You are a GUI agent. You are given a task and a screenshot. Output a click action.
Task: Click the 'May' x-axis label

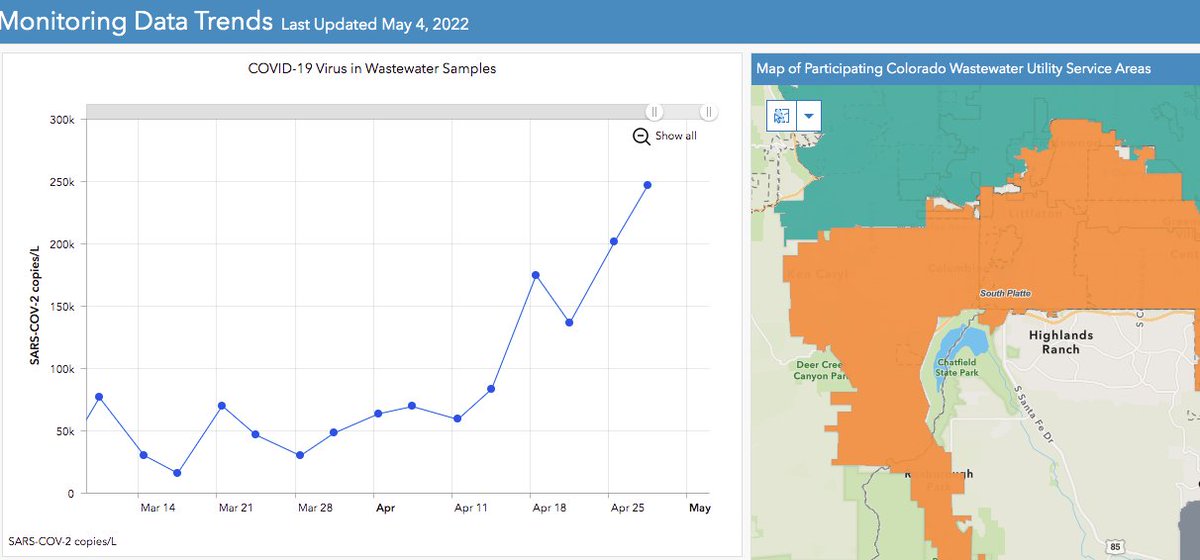[x=700, y=508]
